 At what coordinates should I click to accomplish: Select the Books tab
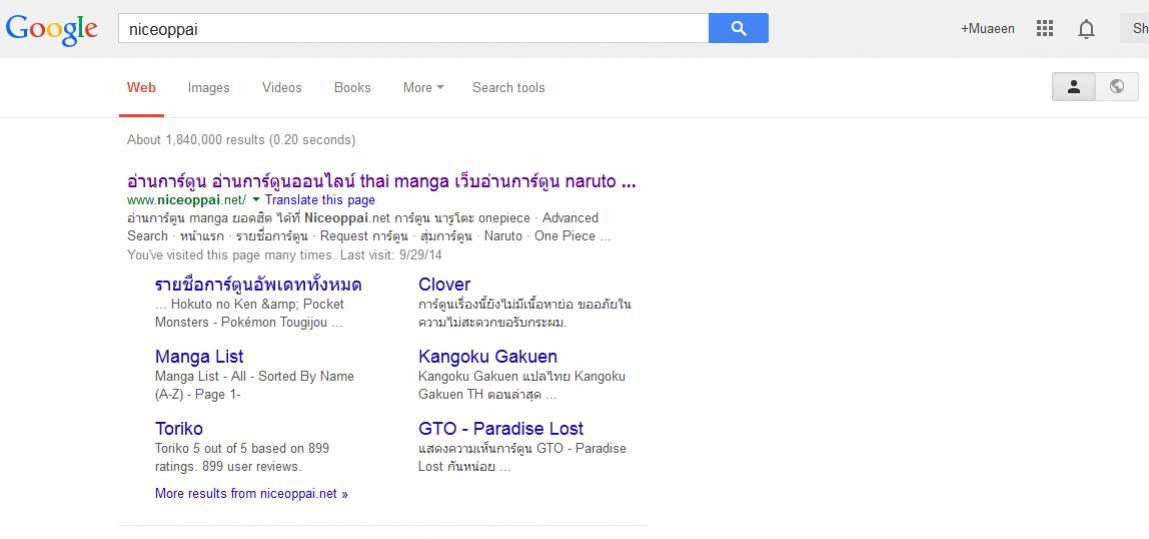click(x=352, y=88)
